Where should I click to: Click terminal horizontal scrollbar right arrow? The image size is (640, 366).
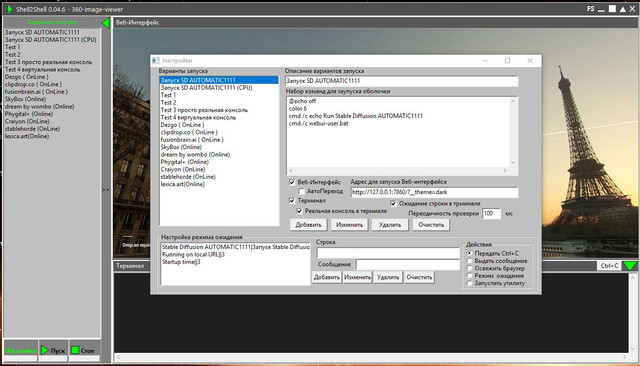tap(625, 357)
